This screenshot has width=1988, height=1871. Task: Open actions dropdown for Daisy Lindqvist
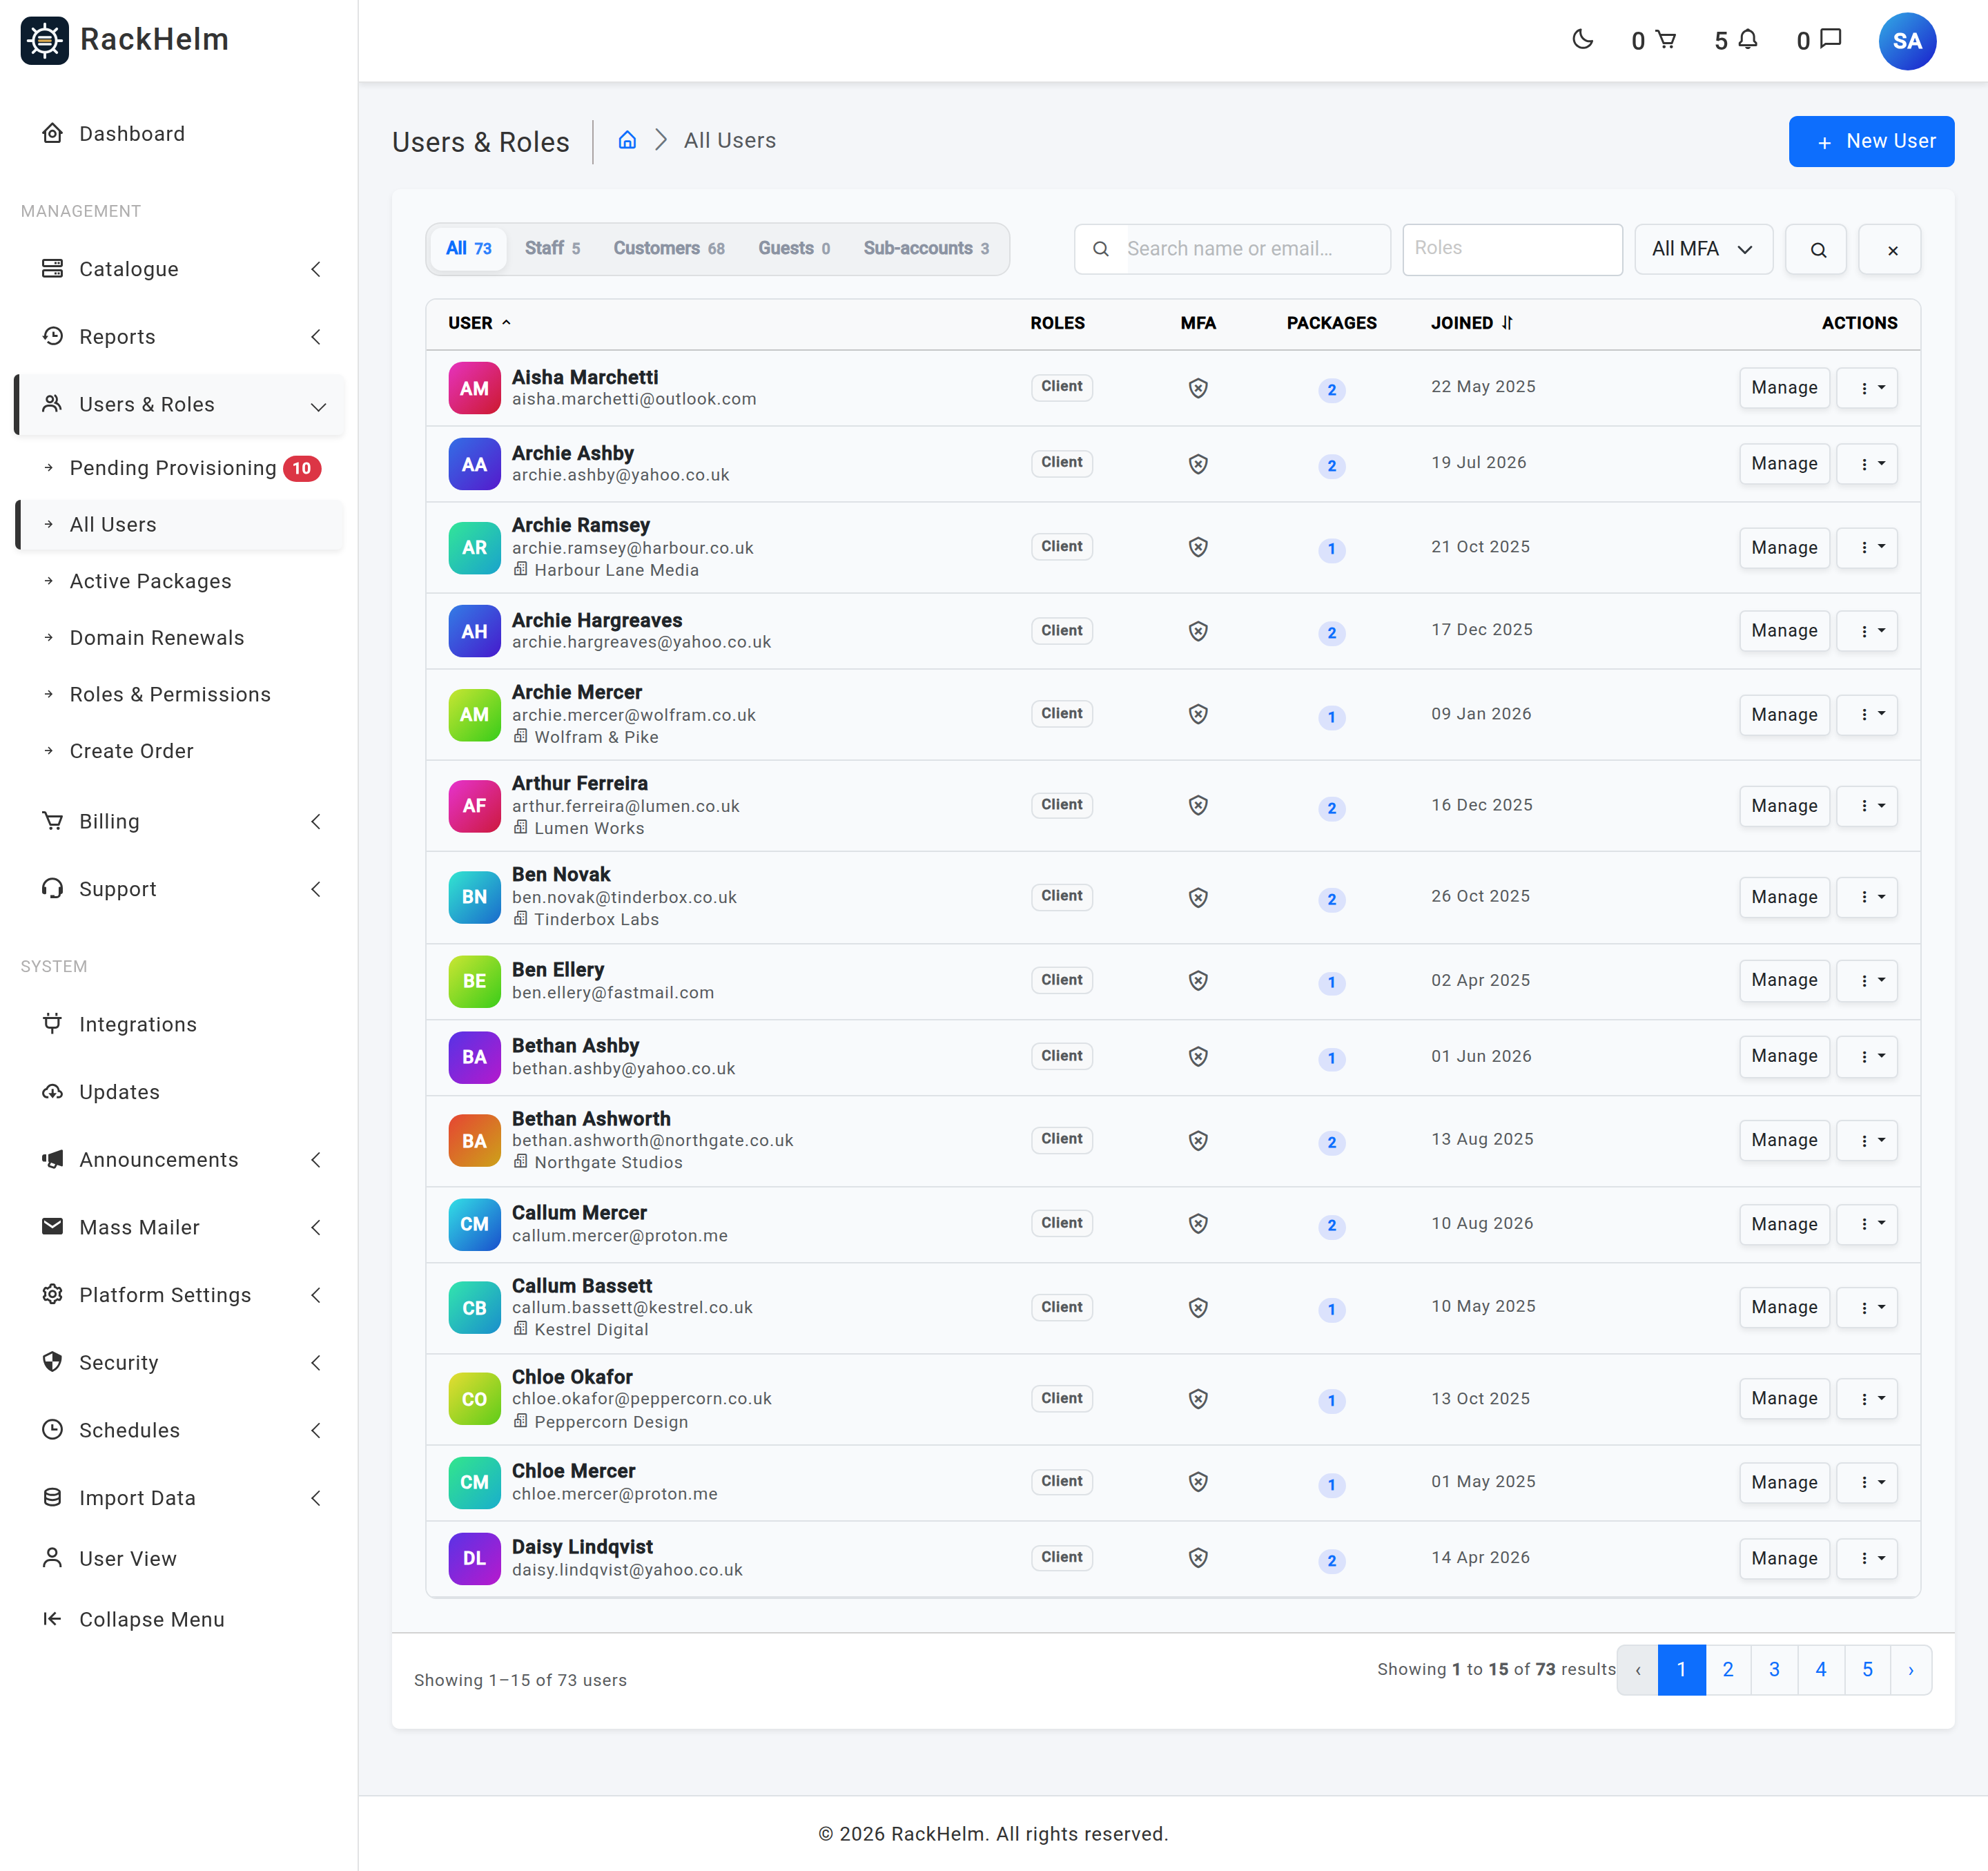coord(1867,1558)
